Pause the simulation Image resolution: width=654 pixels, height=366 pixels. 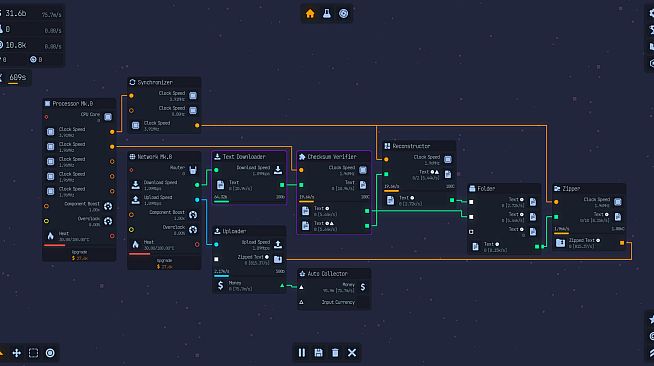302,353
